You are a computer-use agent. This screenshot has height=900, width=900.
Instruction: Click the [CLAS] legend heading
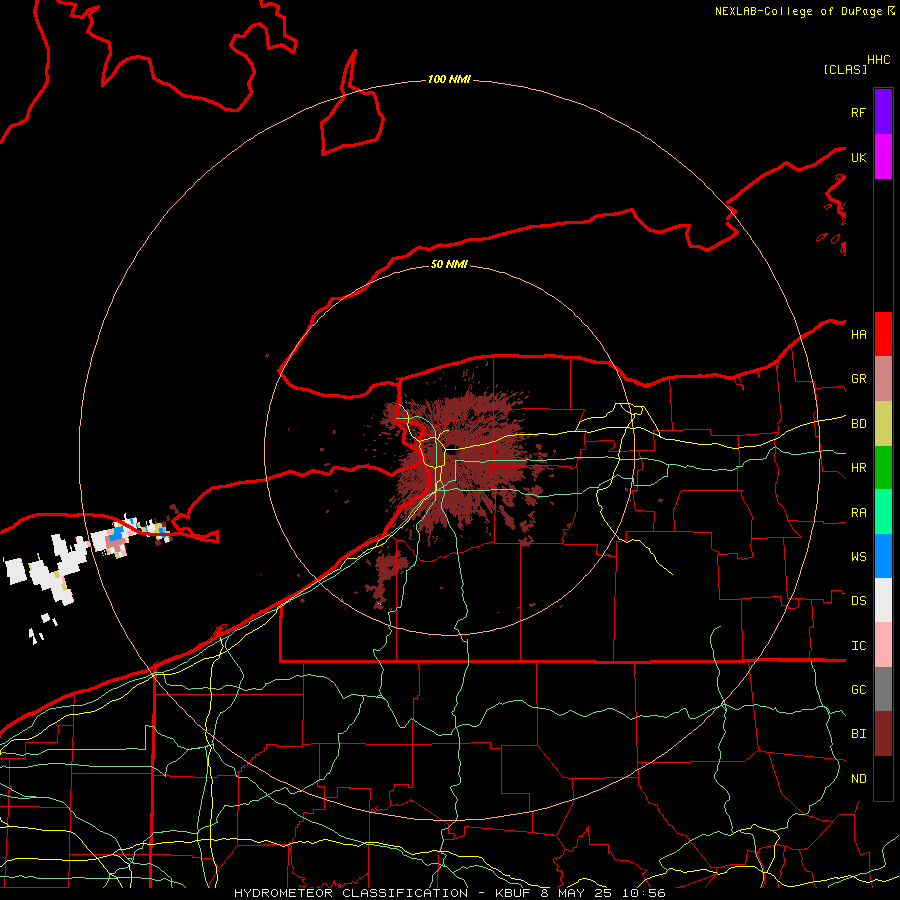coord(845,69)
